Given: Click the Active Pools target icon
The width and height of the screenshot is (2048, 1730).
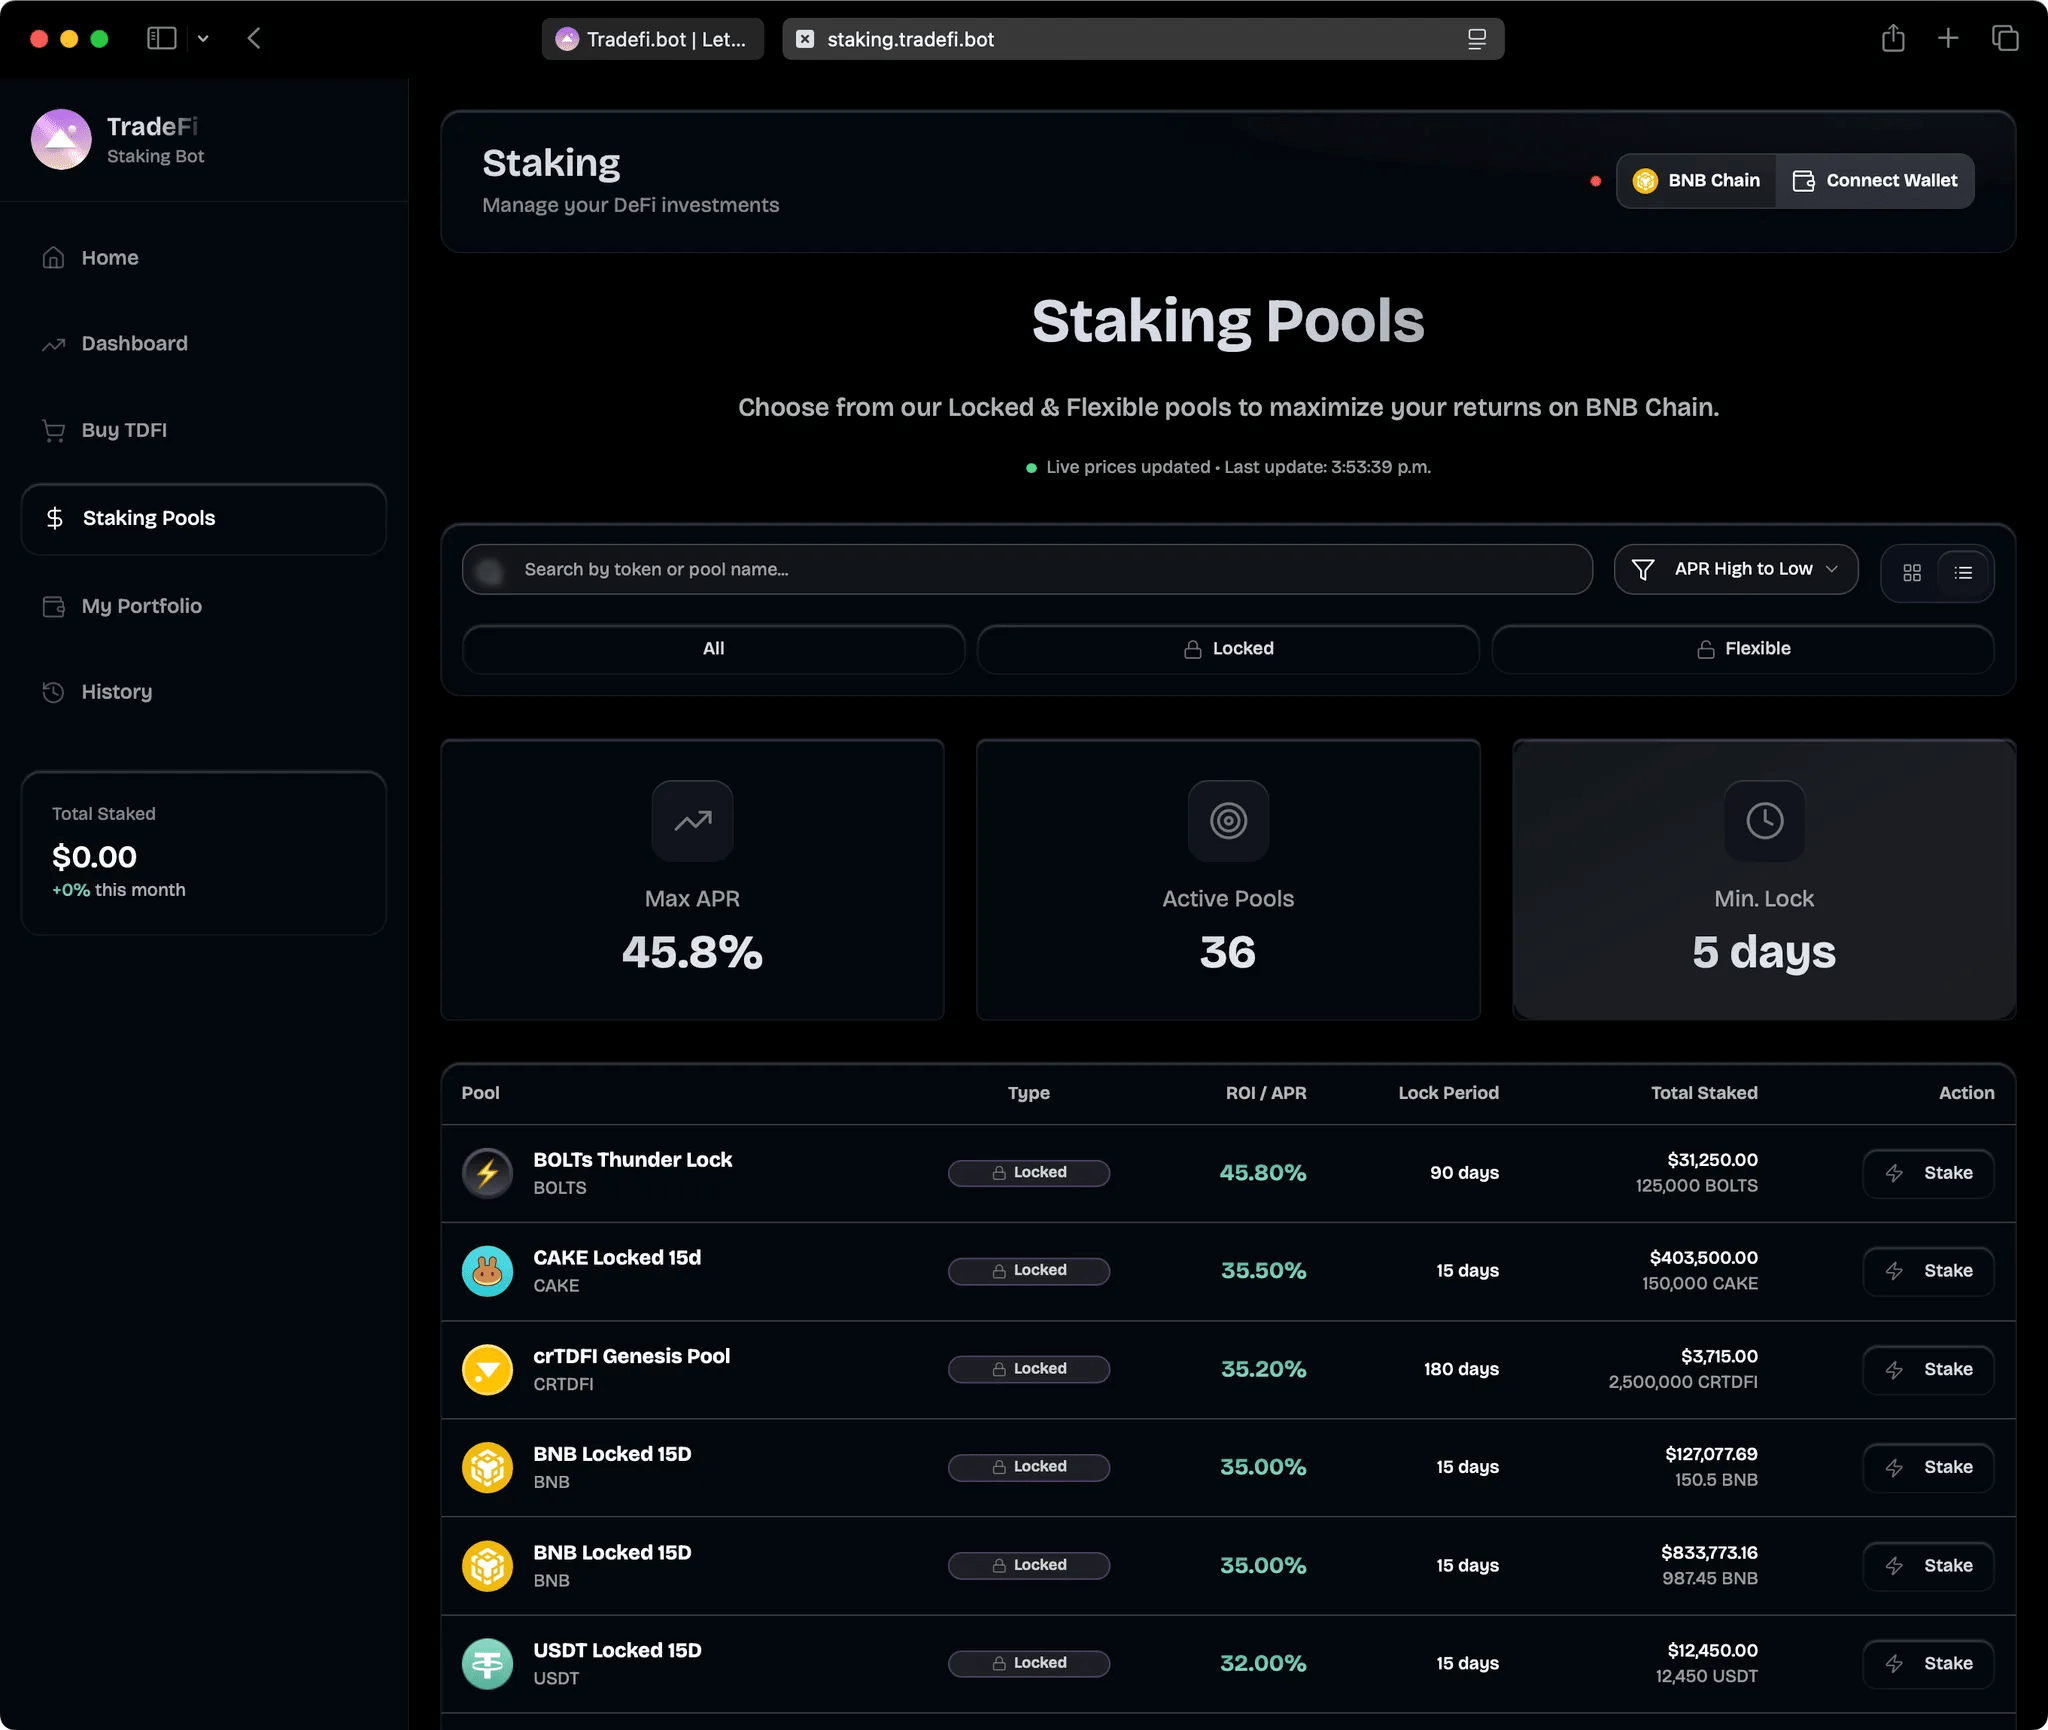Looking at the screenshot, I should click(1228, 821).
